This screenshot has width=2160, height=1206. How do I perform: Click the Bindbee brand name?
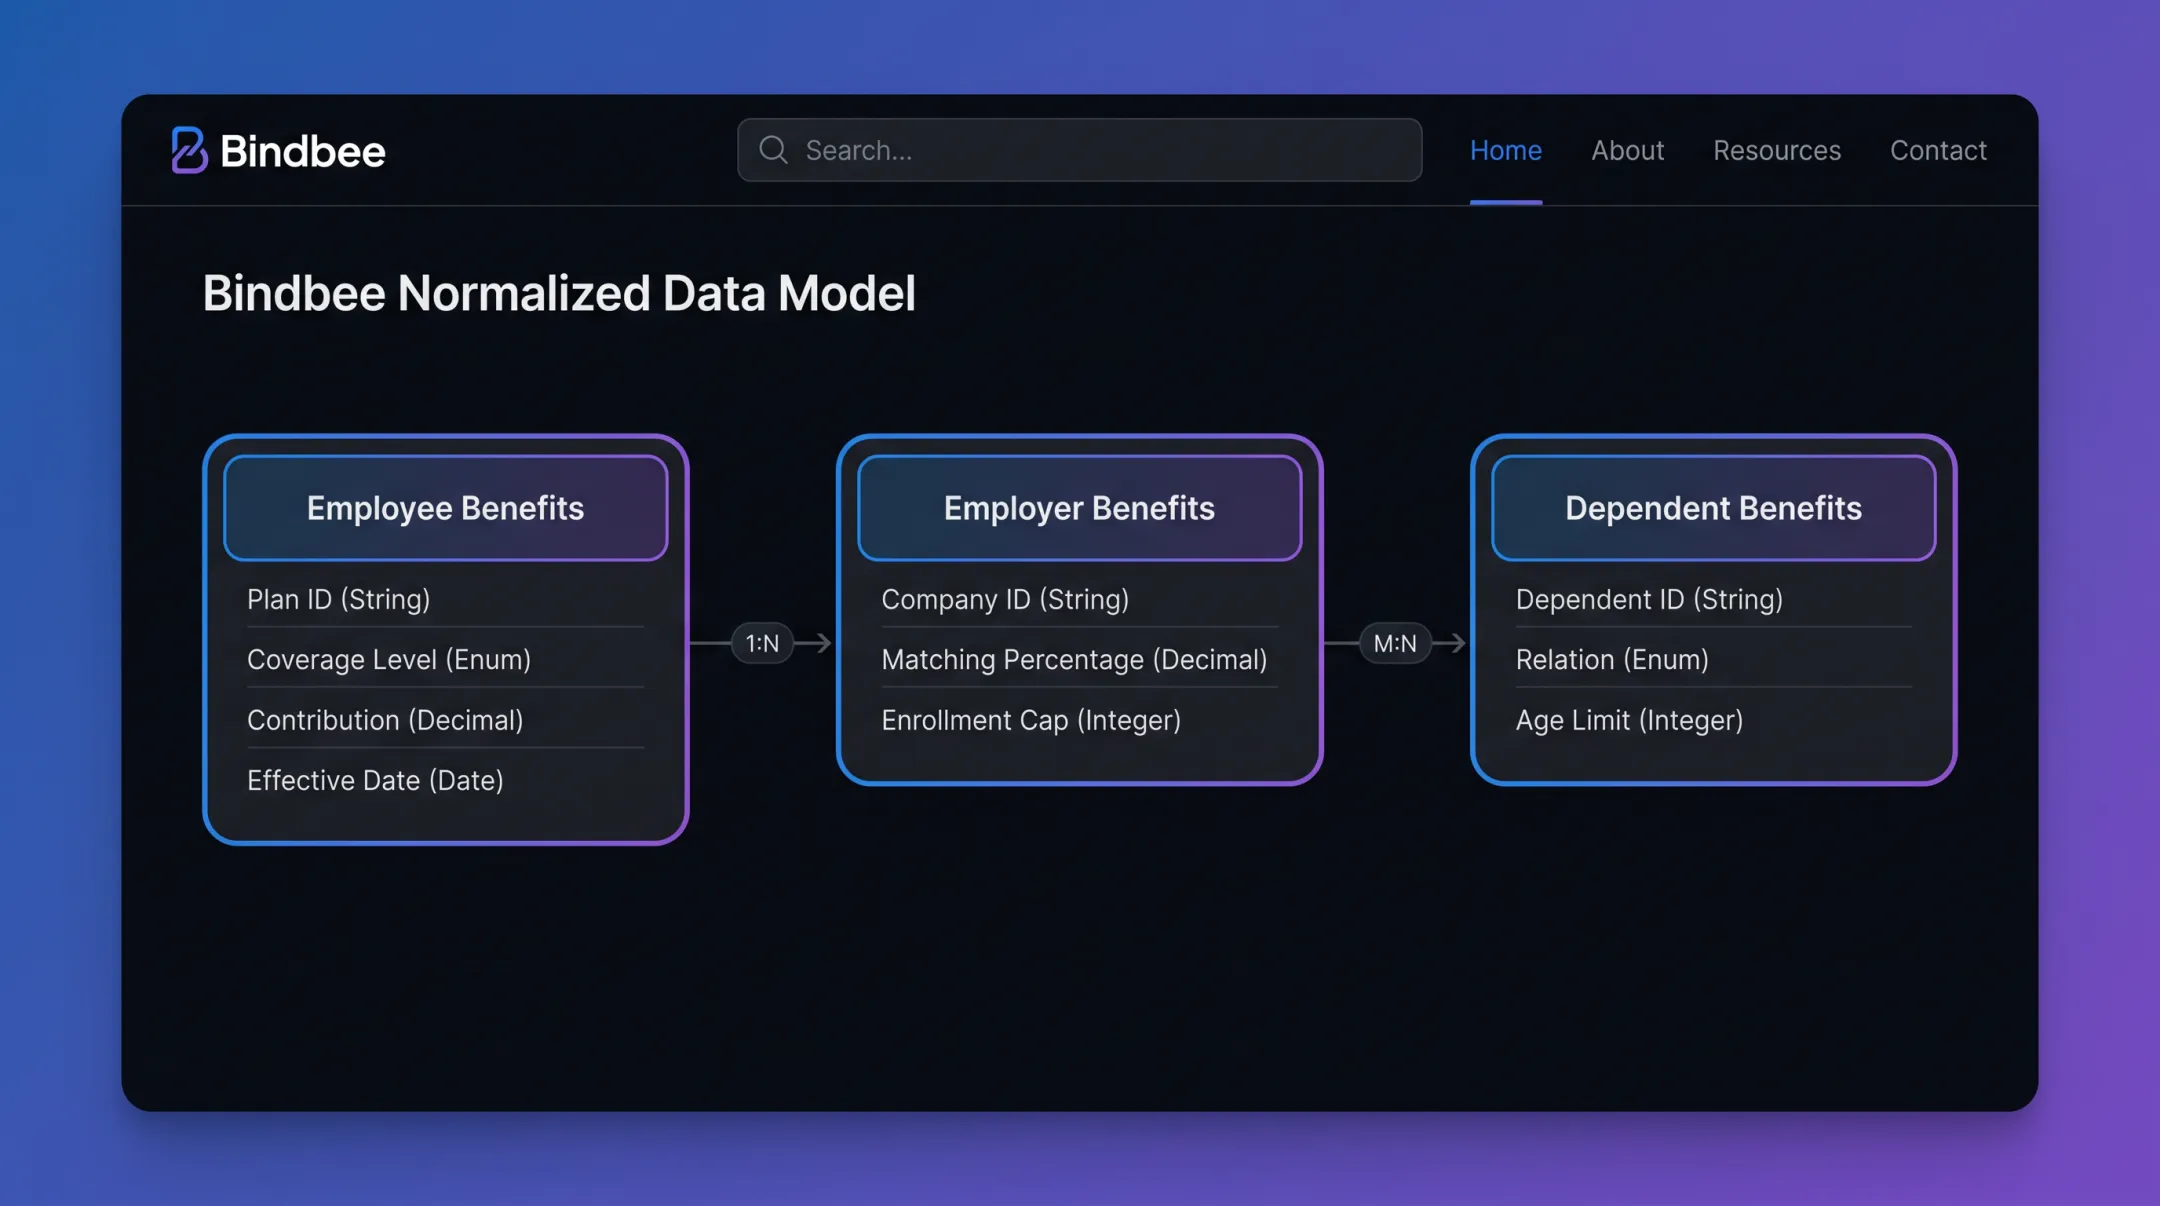(x=303, y=151)
